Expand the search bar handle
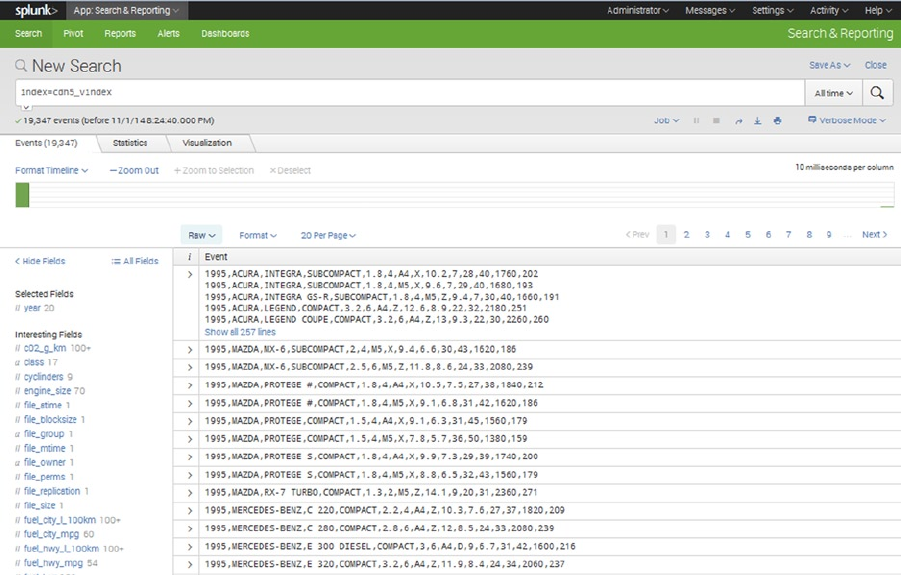Viewport: 901px width, 575px height. point(26,107)
